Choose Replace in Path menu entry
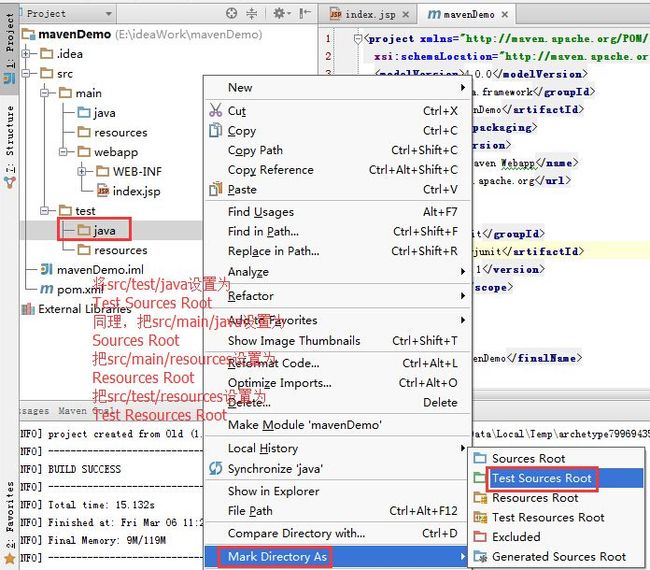This screenshot has height=570, width=650. (x=338, y=251)
